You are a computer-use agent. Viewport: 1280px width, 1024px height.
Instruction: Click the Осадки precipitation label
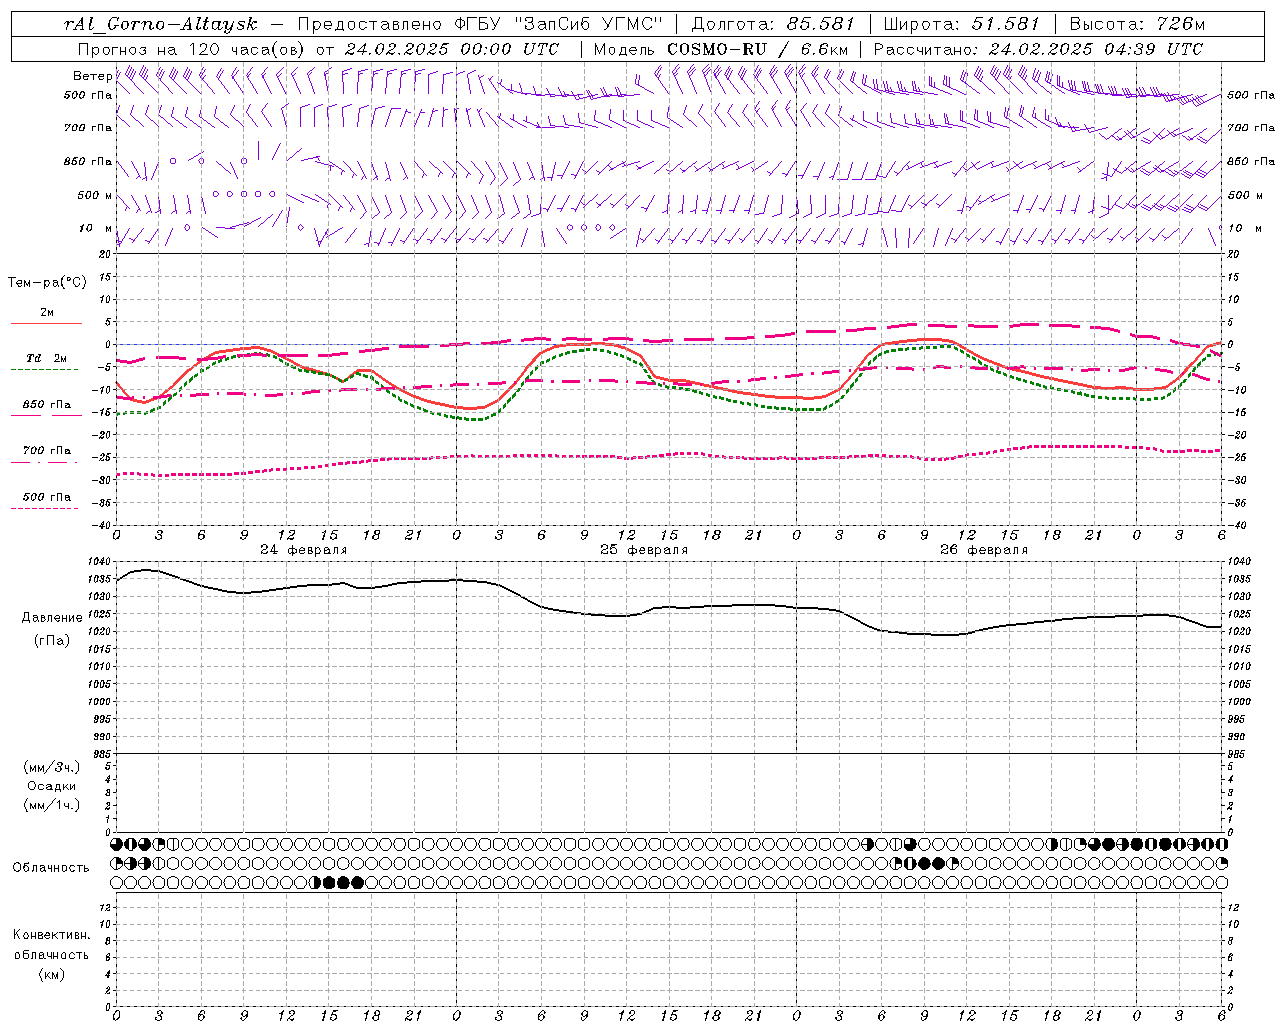click(x=52, y=786)
